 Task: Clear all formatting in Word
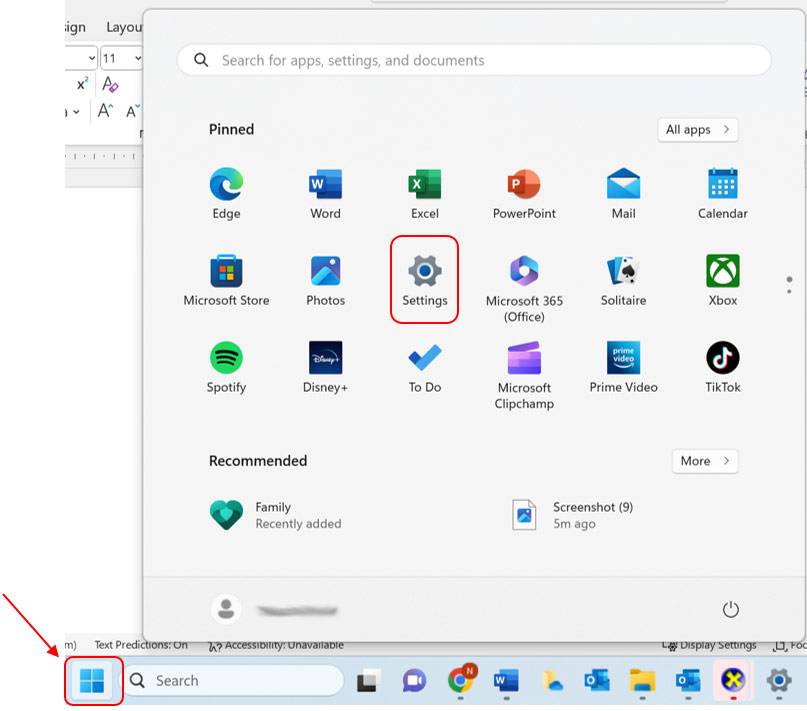coord(110,84)
